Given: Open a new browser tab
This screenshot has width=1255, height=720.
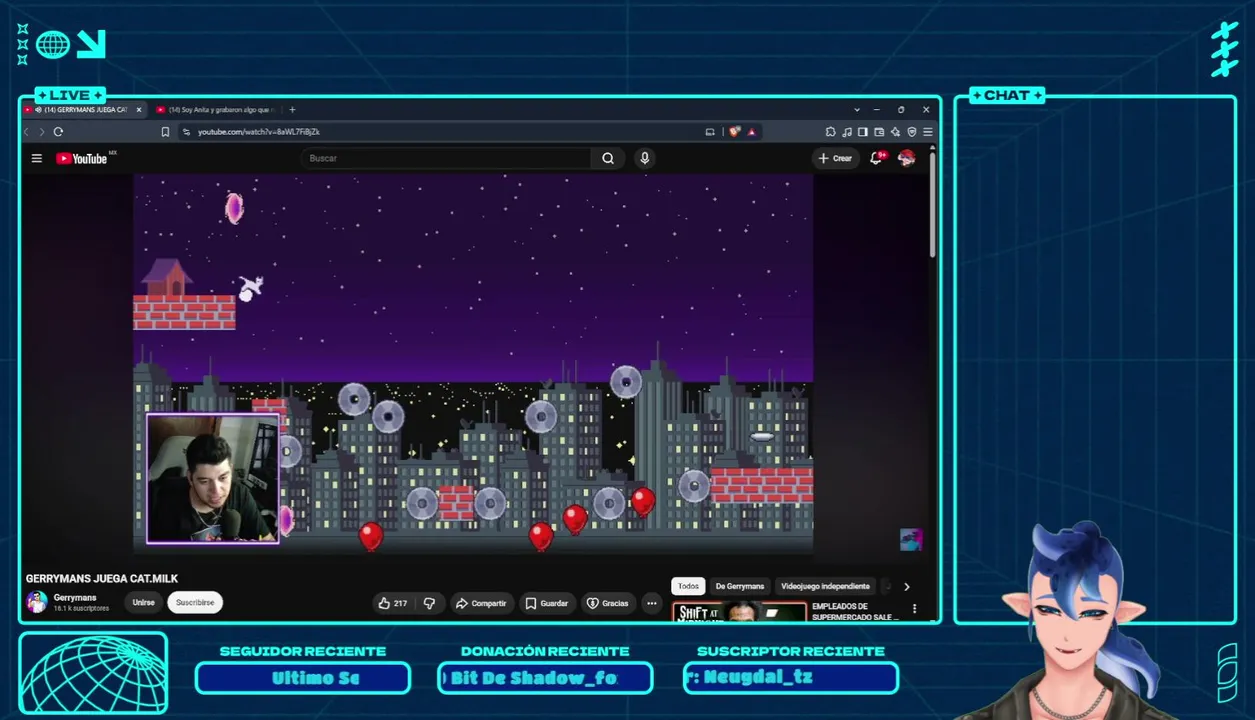Looking at the screenshot, I should [x=292, y=109].
